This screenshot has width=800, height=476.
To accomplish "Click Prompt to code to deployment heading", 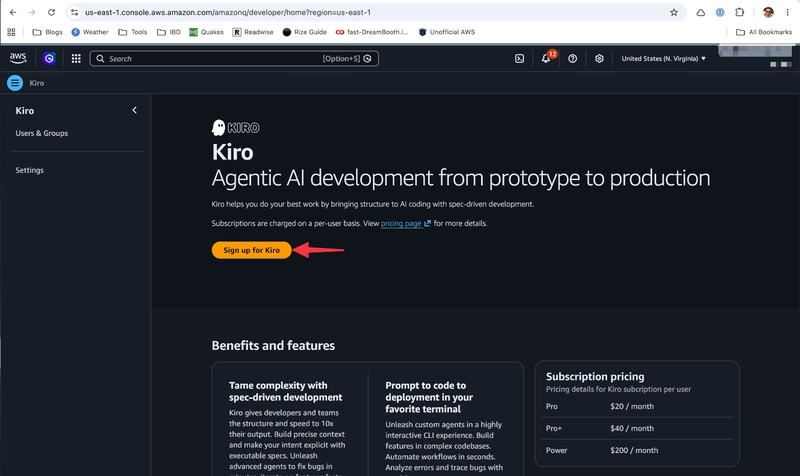I will point(429,397).
